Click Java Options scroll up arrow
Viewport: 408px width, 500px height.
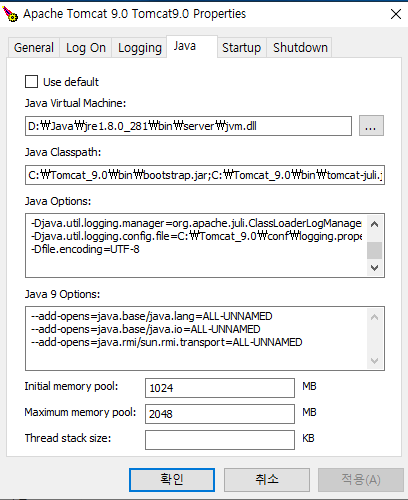(374, 224)
